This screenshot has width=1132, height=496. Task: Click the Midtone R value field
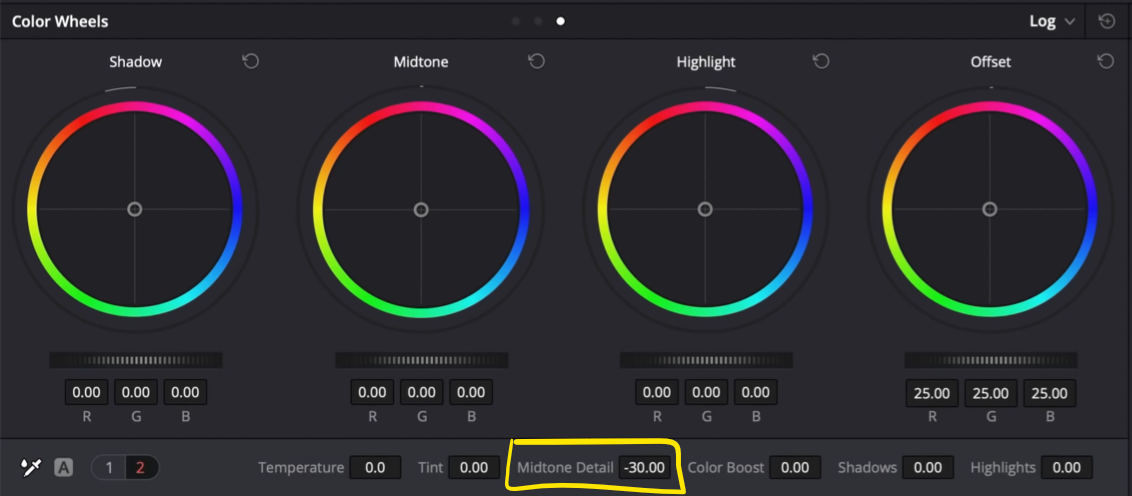[373, 393]
